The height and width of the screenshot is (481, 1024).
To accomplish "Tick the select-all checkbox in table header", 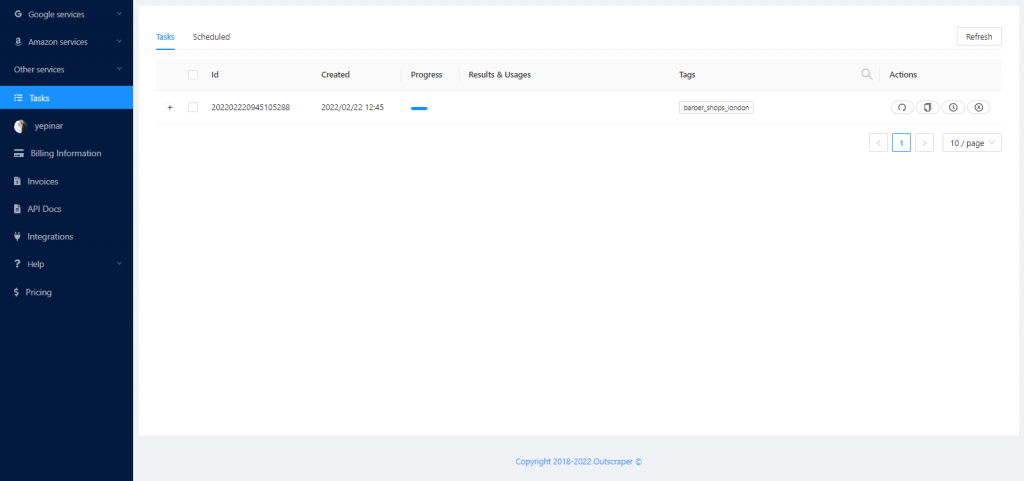I will coord(193,75).
